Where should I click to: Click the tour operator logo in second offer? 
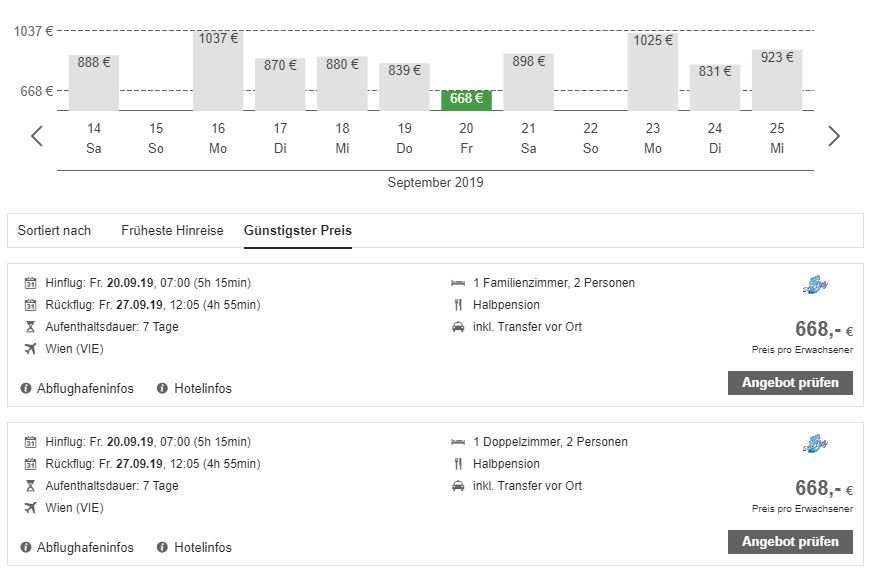click(815, 444)
